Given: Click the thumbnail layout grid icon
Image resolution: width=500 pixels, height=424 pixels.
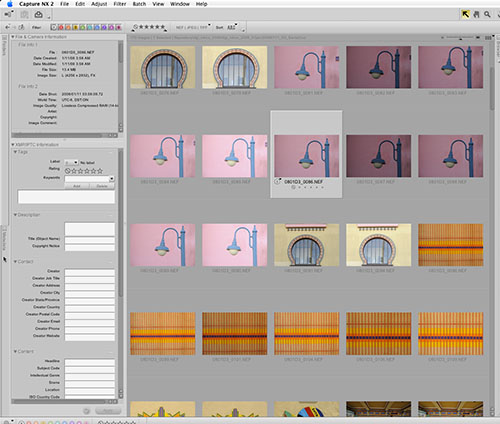Looking at the screenshot, I should coord(488,38).
